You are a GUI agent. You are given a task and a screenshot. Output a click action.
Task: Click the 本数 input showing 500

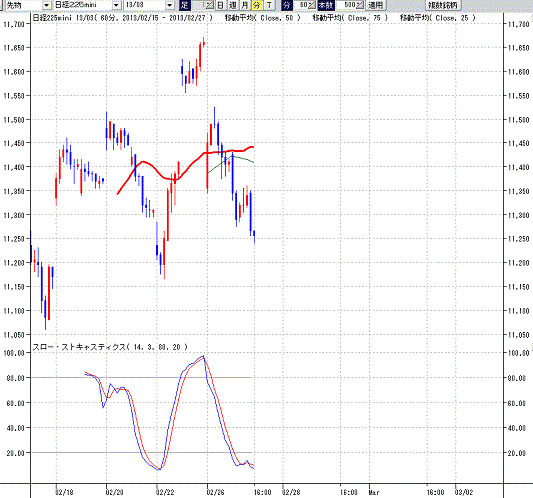[346, 5]
